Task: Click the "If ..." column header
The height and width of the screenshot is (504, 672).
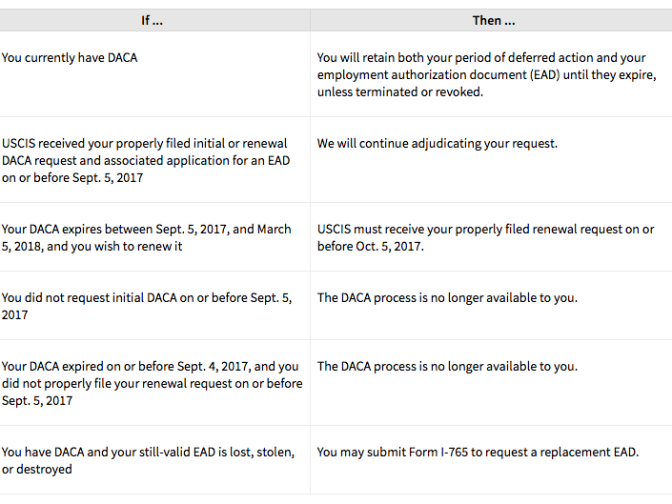Action: (152, 20)
